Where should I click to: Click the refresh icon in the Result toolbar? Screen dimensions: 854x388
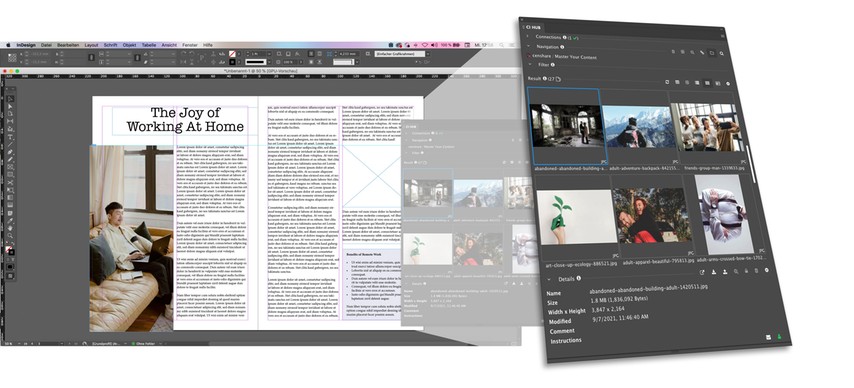click(x=667, y=82)
